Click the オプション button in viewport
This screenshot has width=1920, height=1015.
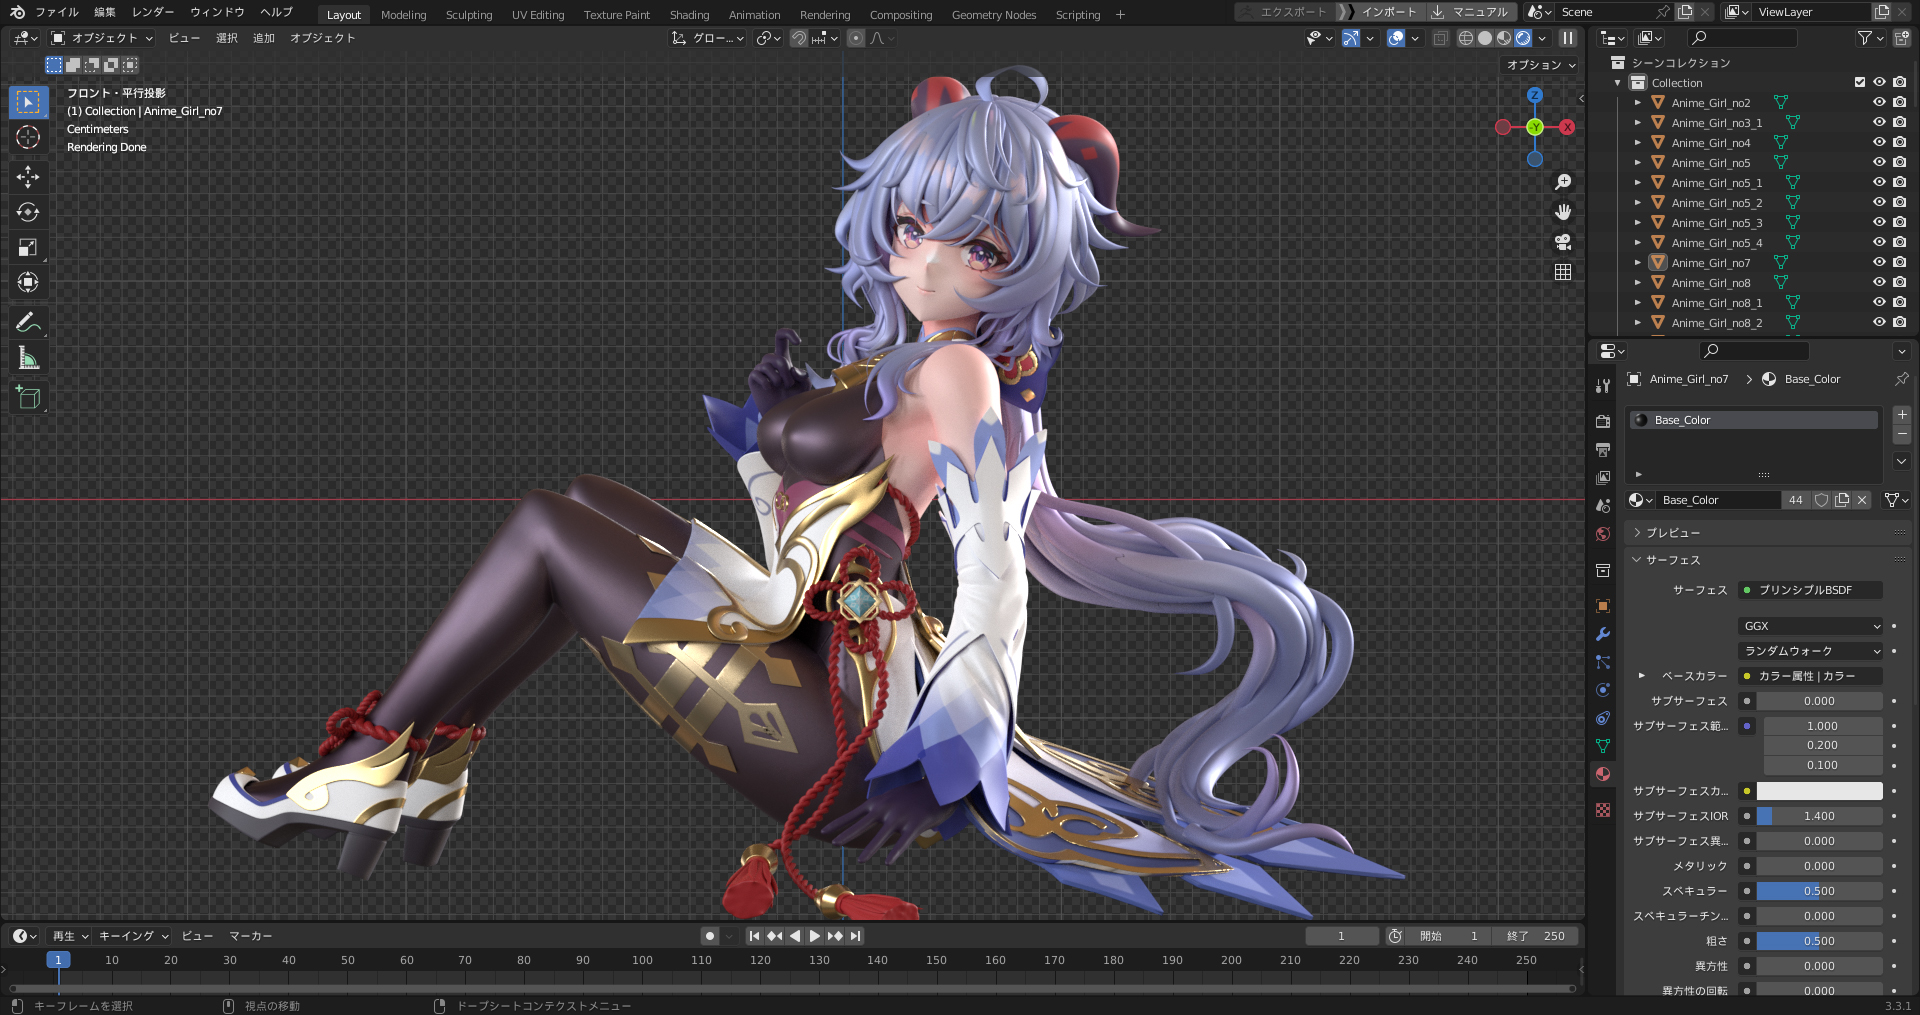pos(1541,65)
